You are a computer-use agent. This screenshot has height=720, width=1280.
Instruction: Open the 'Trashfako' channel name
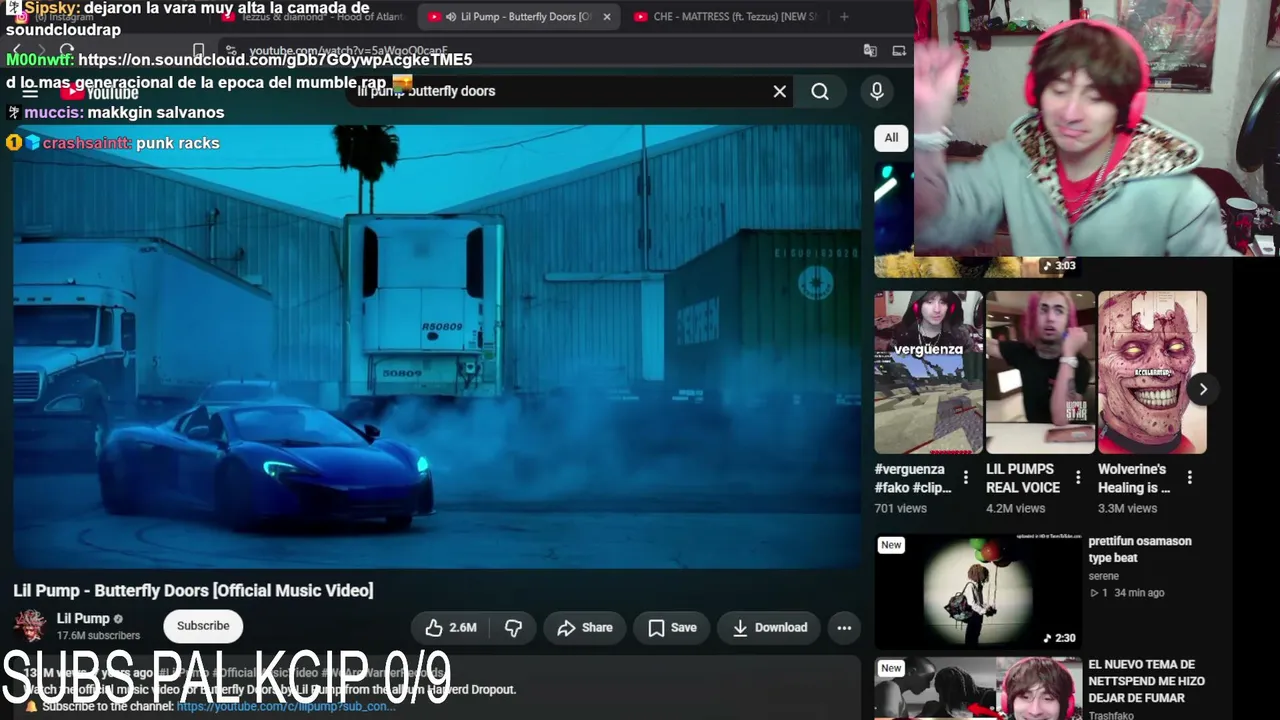click(1111, 714)
